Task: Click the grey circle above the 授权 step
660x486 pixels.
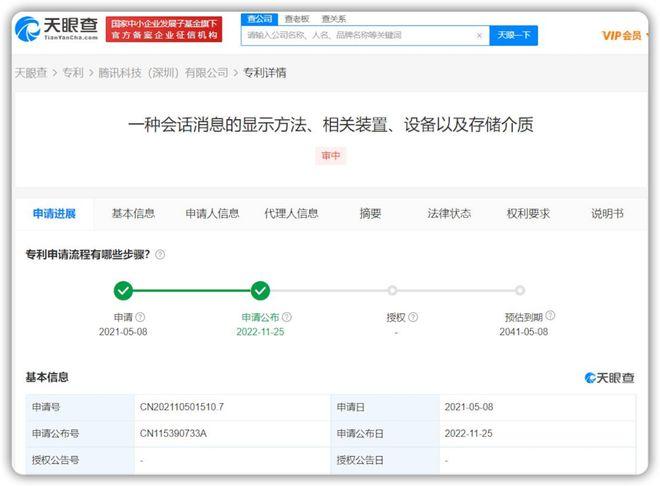Action: coord(392,290)
